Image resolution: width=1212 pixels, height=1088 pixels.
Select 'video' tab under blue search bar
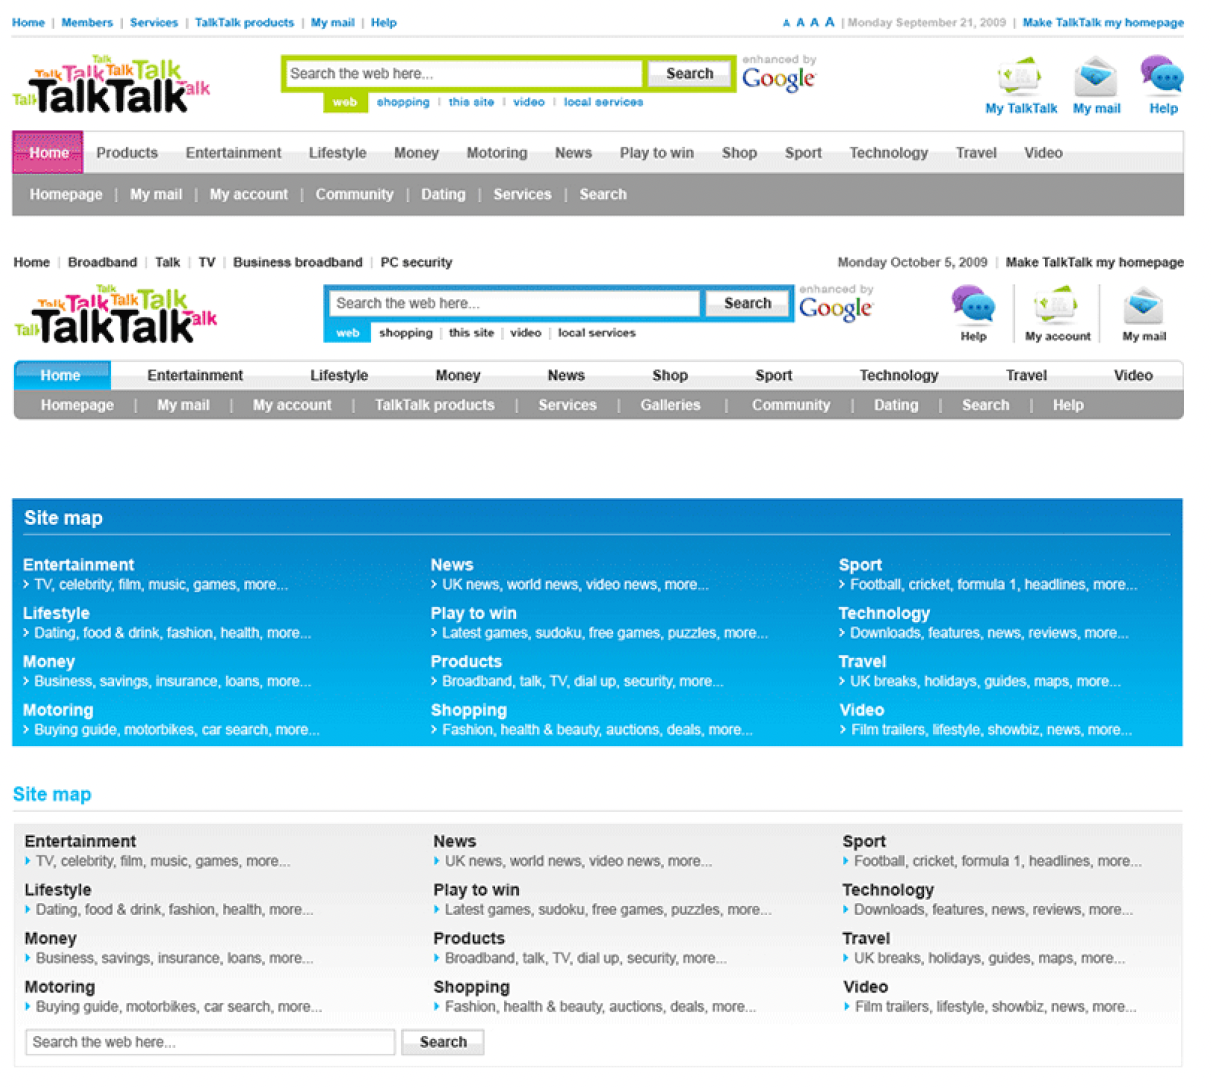pyautogui.click(x=526, y=333)
